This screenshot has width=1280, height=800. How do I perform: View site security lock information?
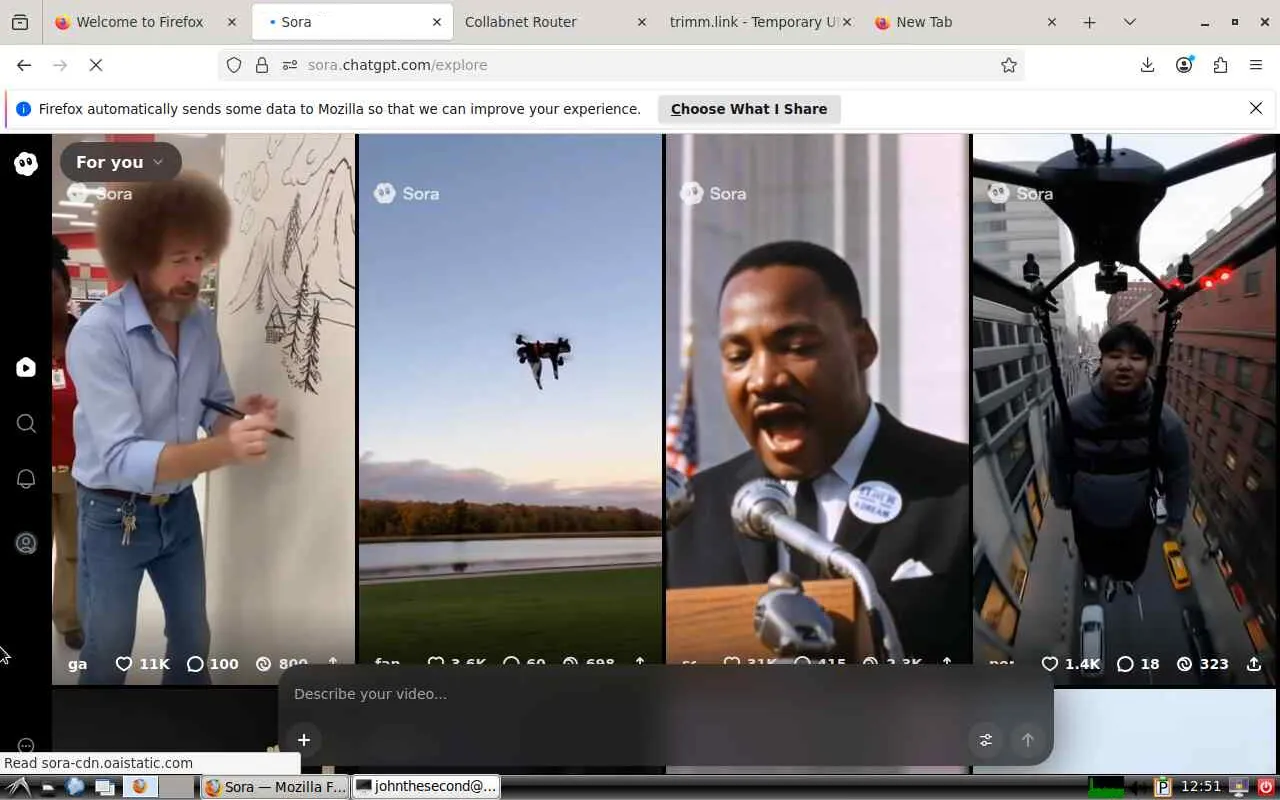point(262,65)
